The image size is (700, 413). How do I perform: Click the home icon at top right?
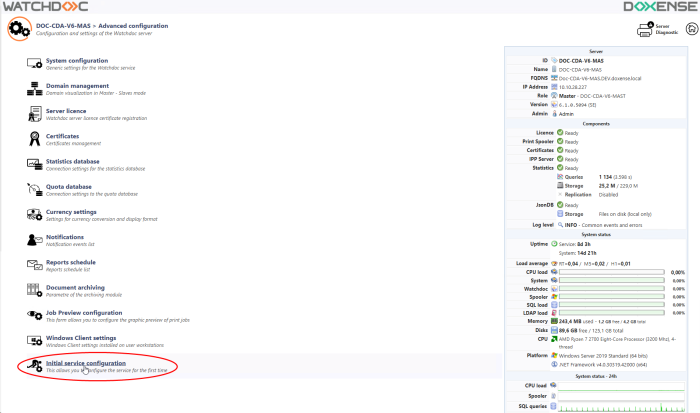coord(690,29)
